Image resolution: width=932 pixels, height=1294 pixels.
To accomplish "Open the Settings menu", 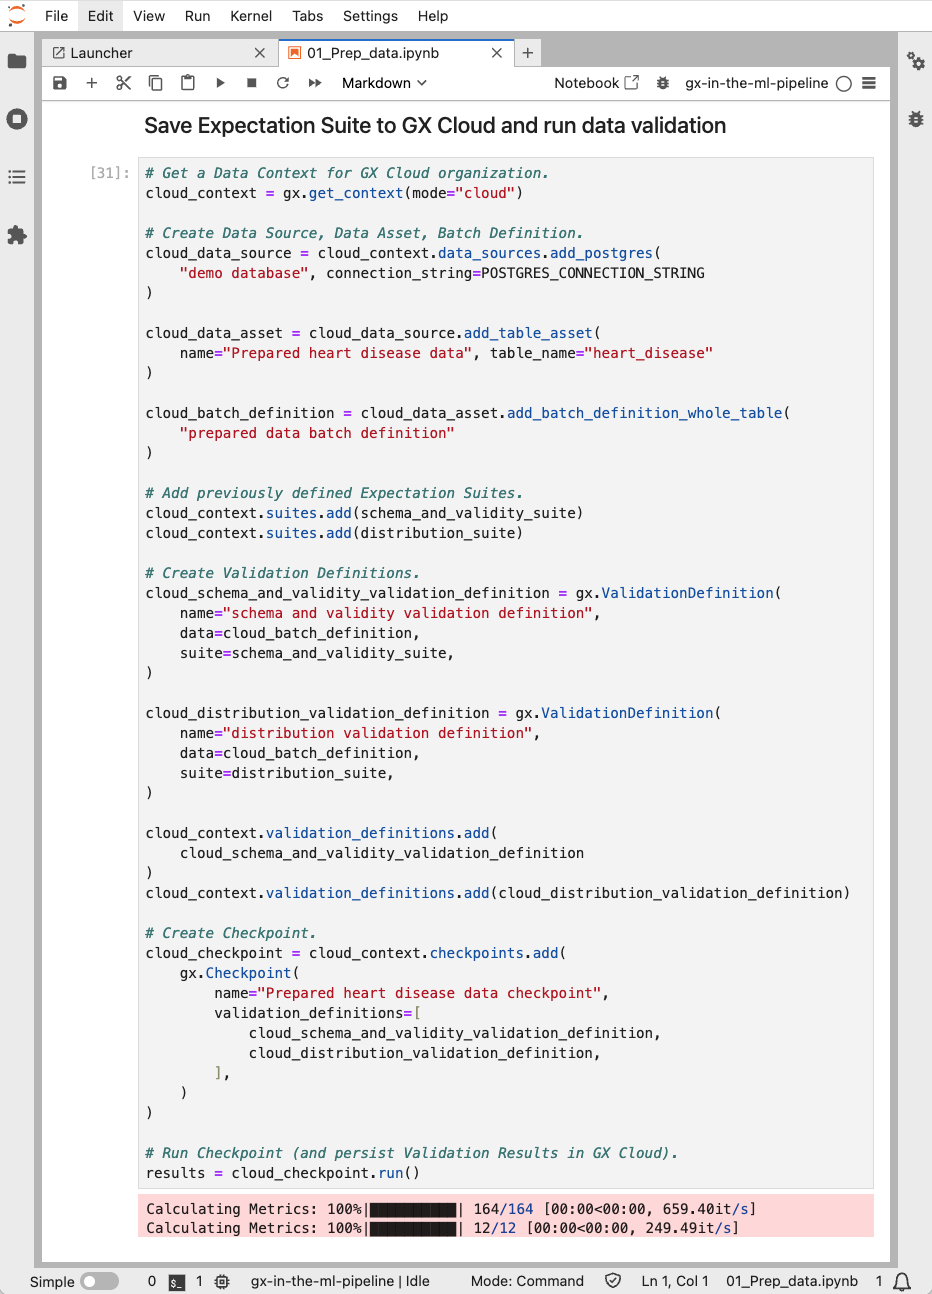I will 370,16.
